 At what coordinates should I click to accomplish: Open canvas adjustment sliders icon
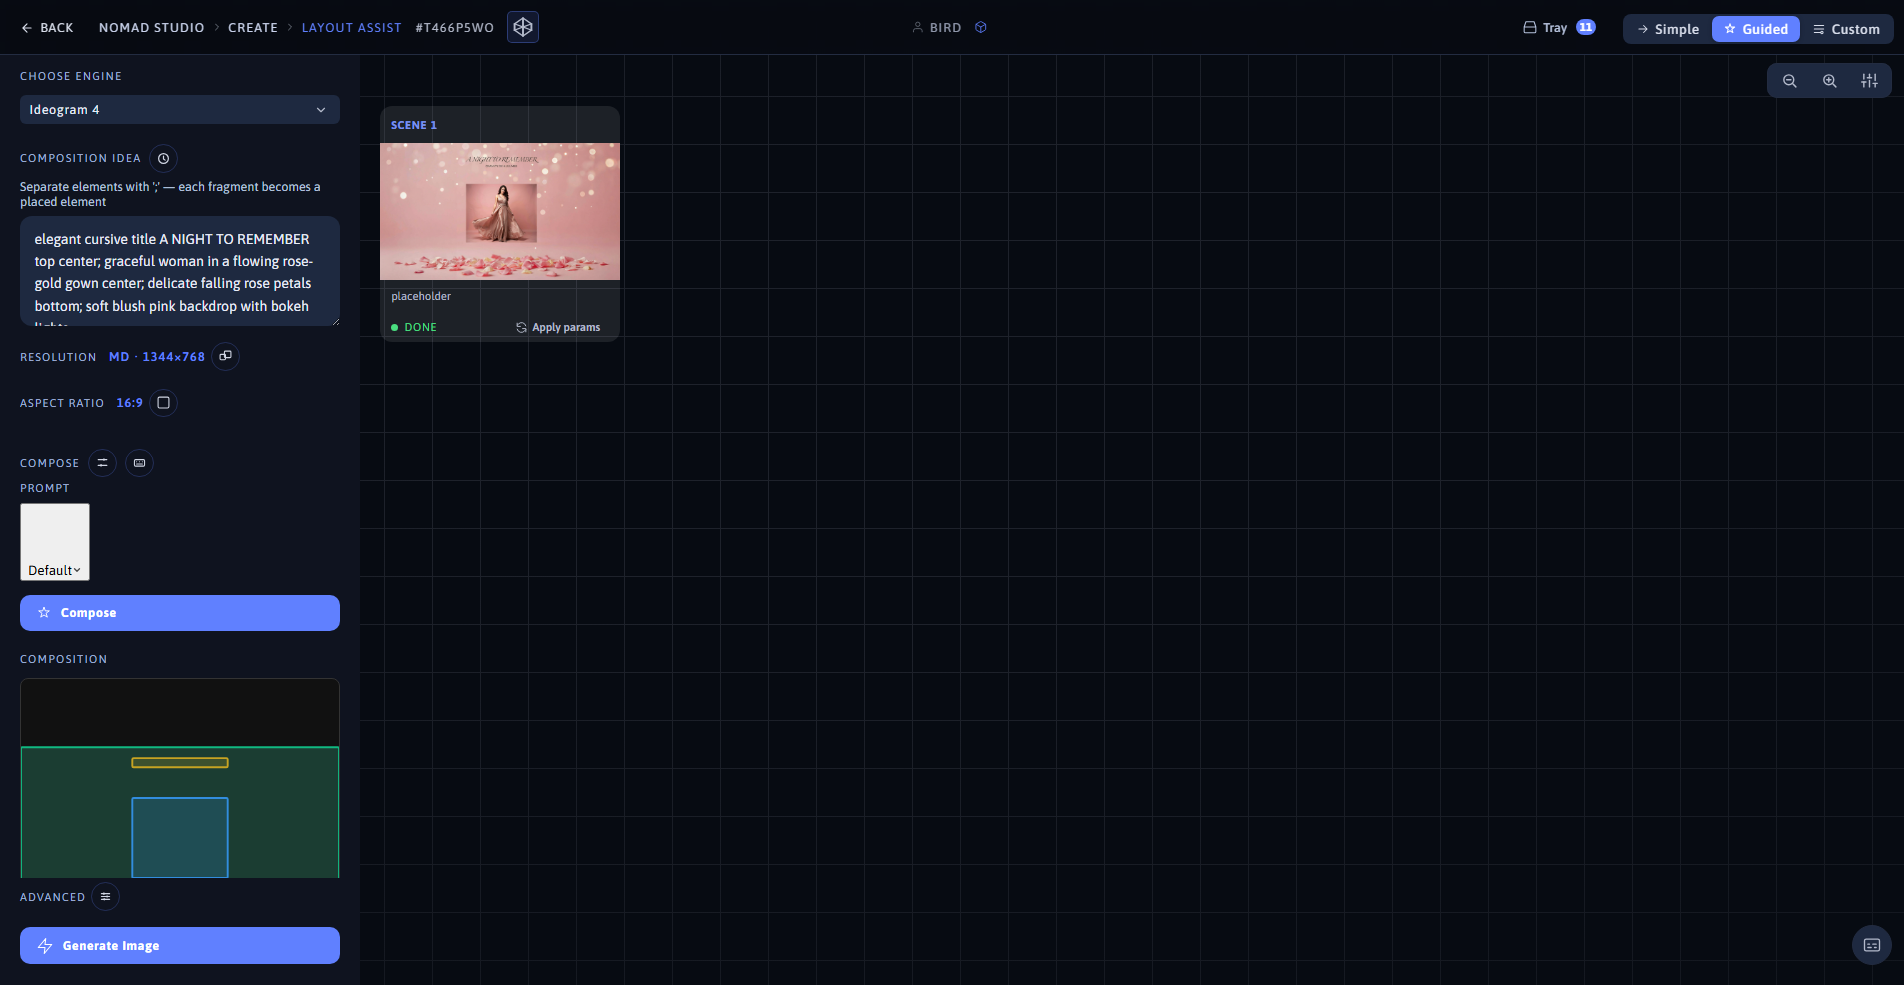[1869, 81]
